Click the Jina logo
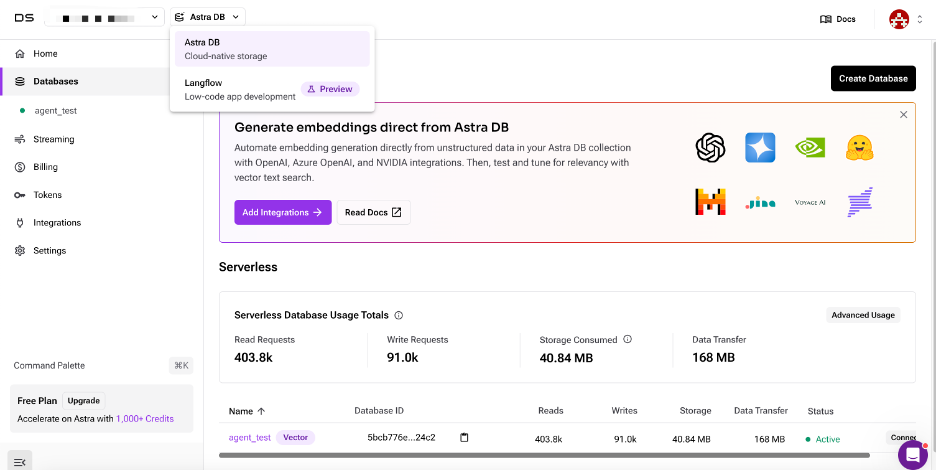The image size is (936, 470). (x=760, y=204)
